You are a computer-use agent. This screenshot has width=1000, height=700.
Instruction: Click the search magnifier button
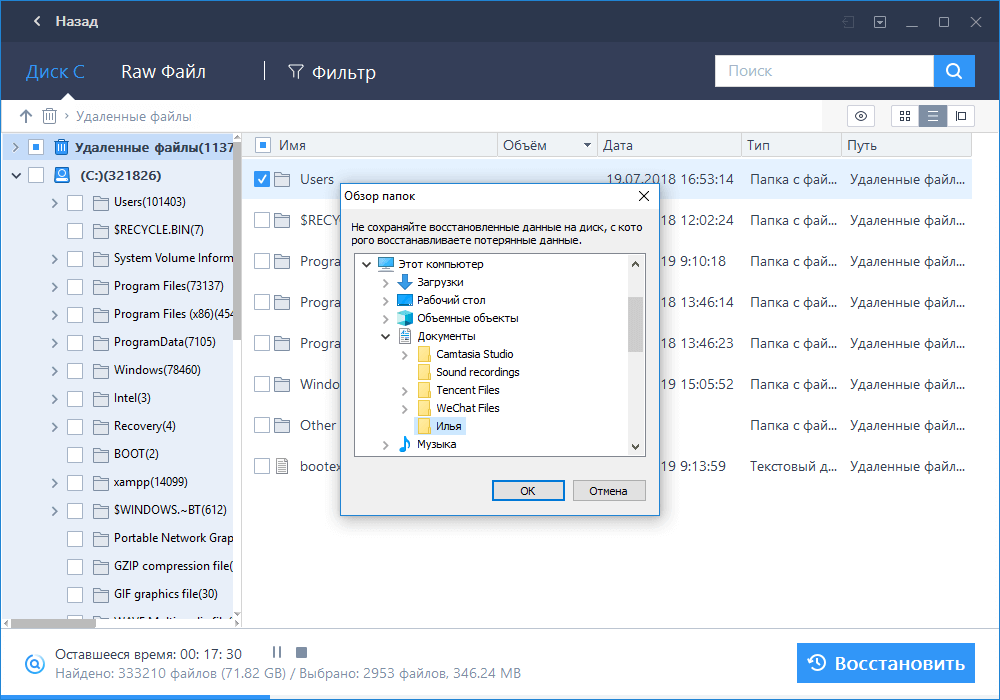[954, 71]
